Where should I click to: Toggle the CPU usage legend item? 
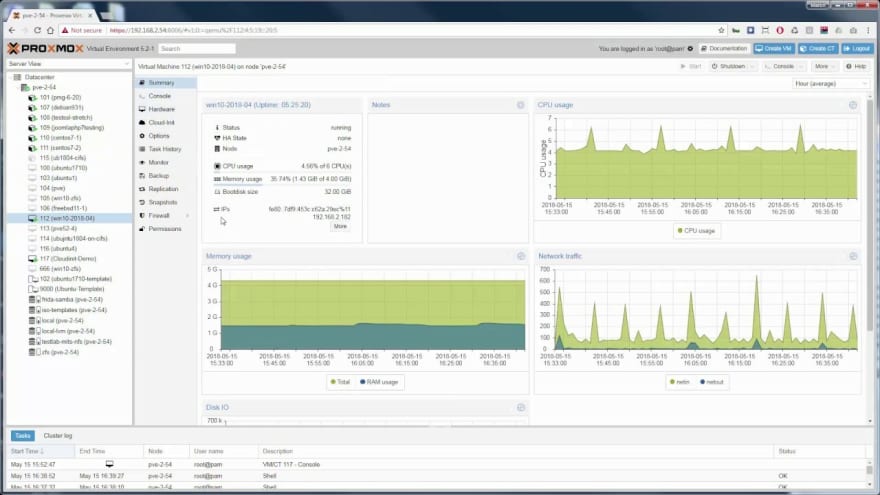(x=696, y=231)
